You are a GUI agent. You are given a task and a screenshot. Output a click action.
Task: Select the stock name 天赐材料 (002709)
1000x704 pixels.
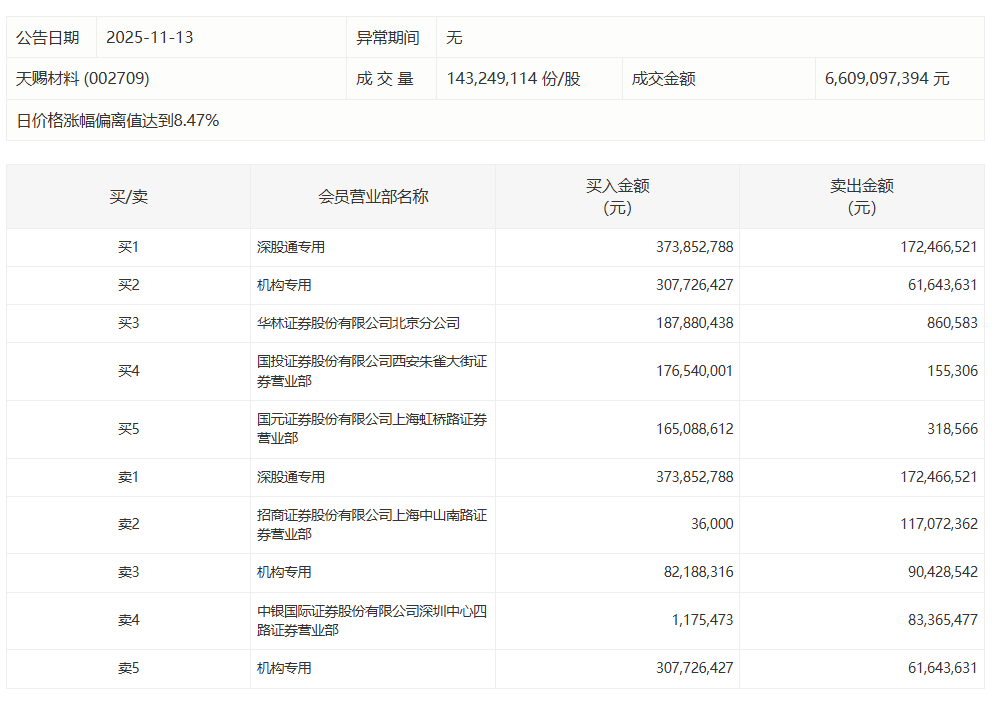tap(82, 78)
